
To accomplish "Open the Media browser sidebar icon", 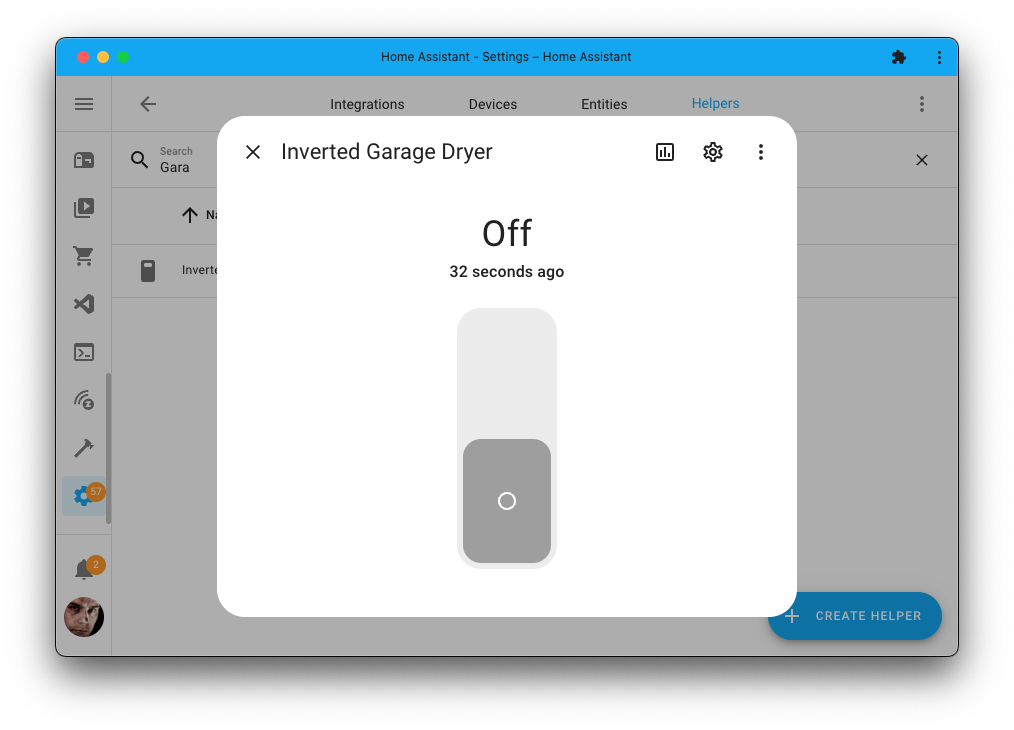I will pos(83,207).
